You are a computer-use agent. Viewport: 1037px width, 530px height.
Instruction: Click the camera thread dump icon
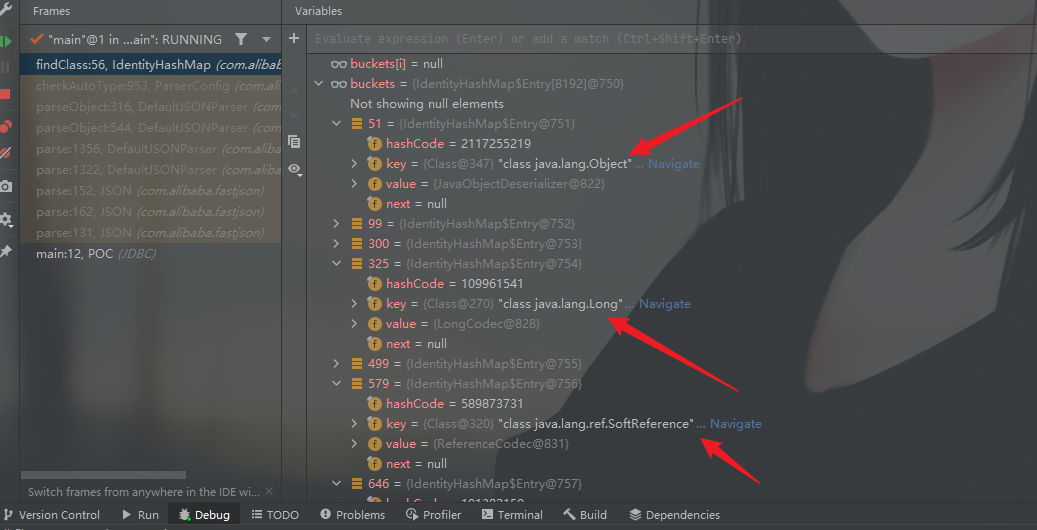5,186
